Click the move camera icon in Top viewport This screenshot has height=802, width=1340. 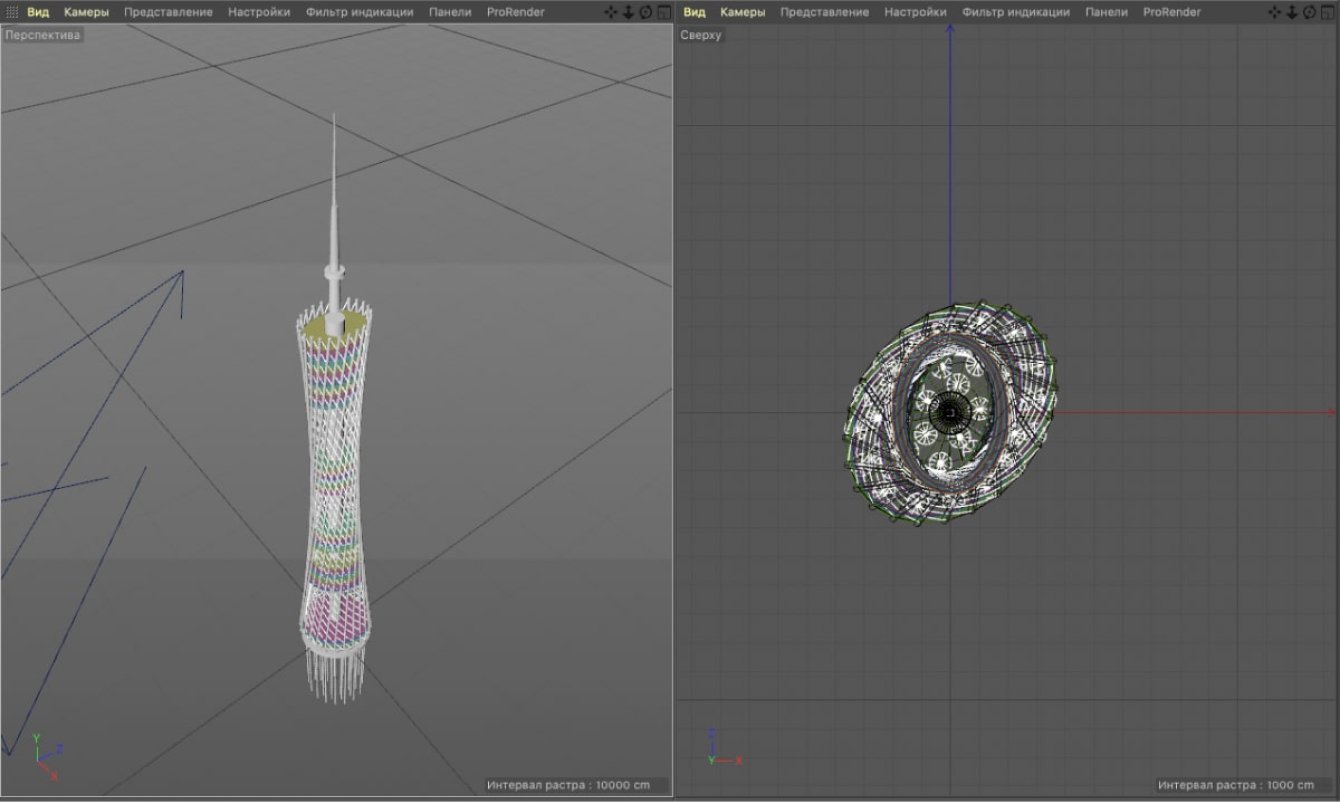click(x=1274, y=12)
